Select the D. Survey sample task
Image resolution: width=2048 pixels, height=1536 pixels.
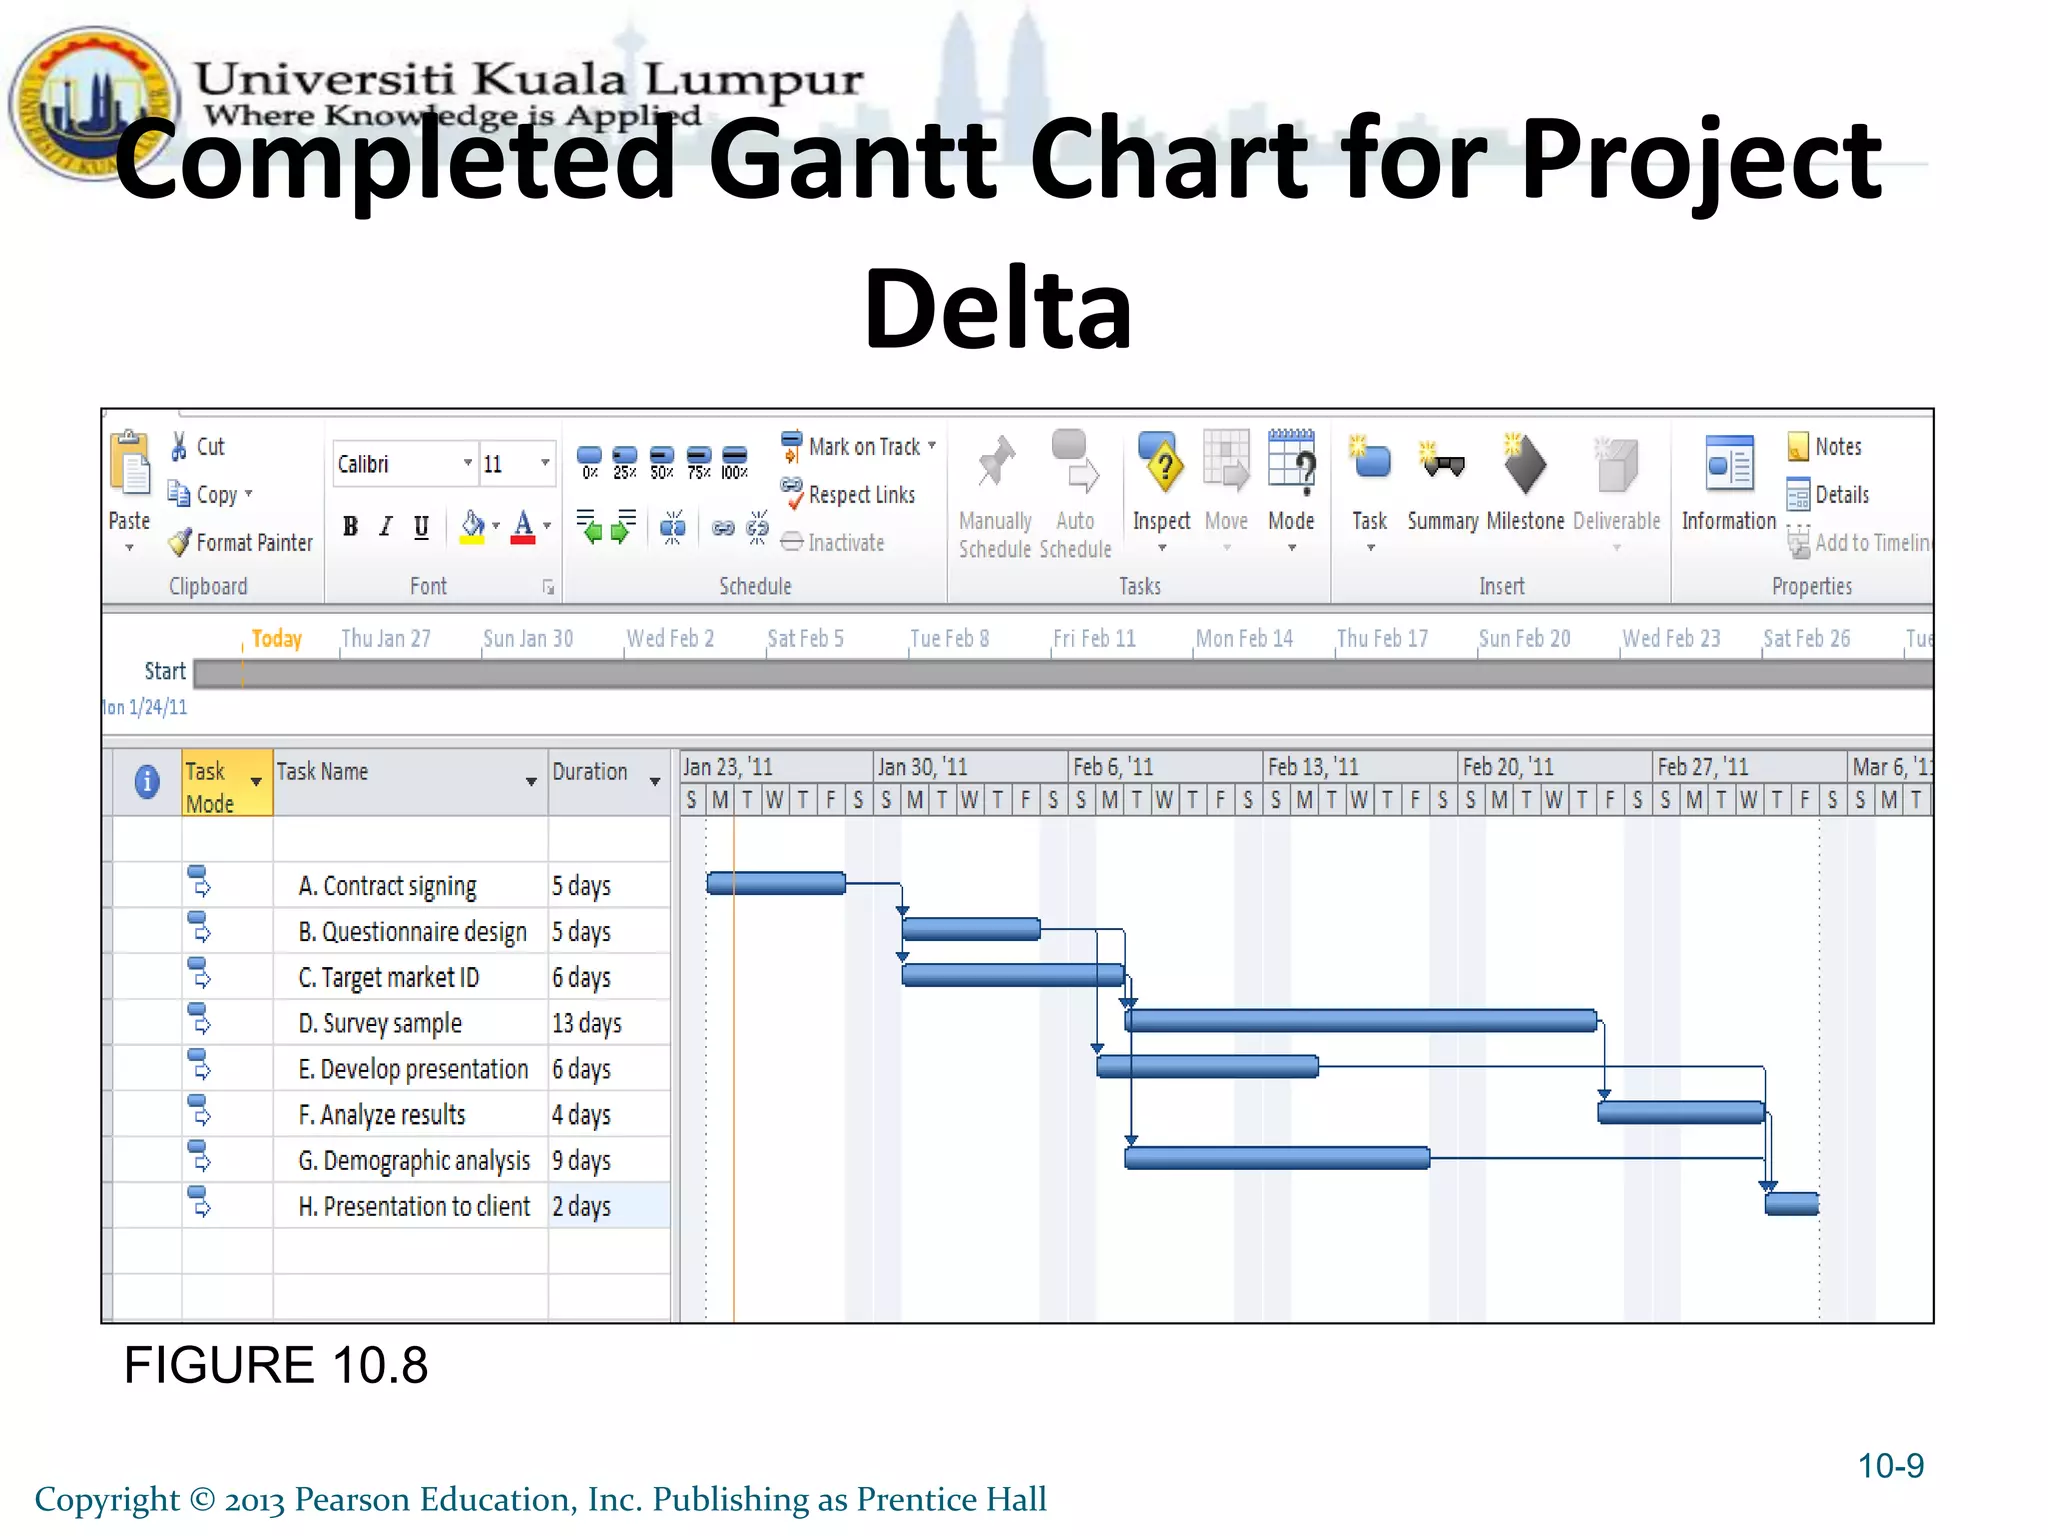[380, 1023]
